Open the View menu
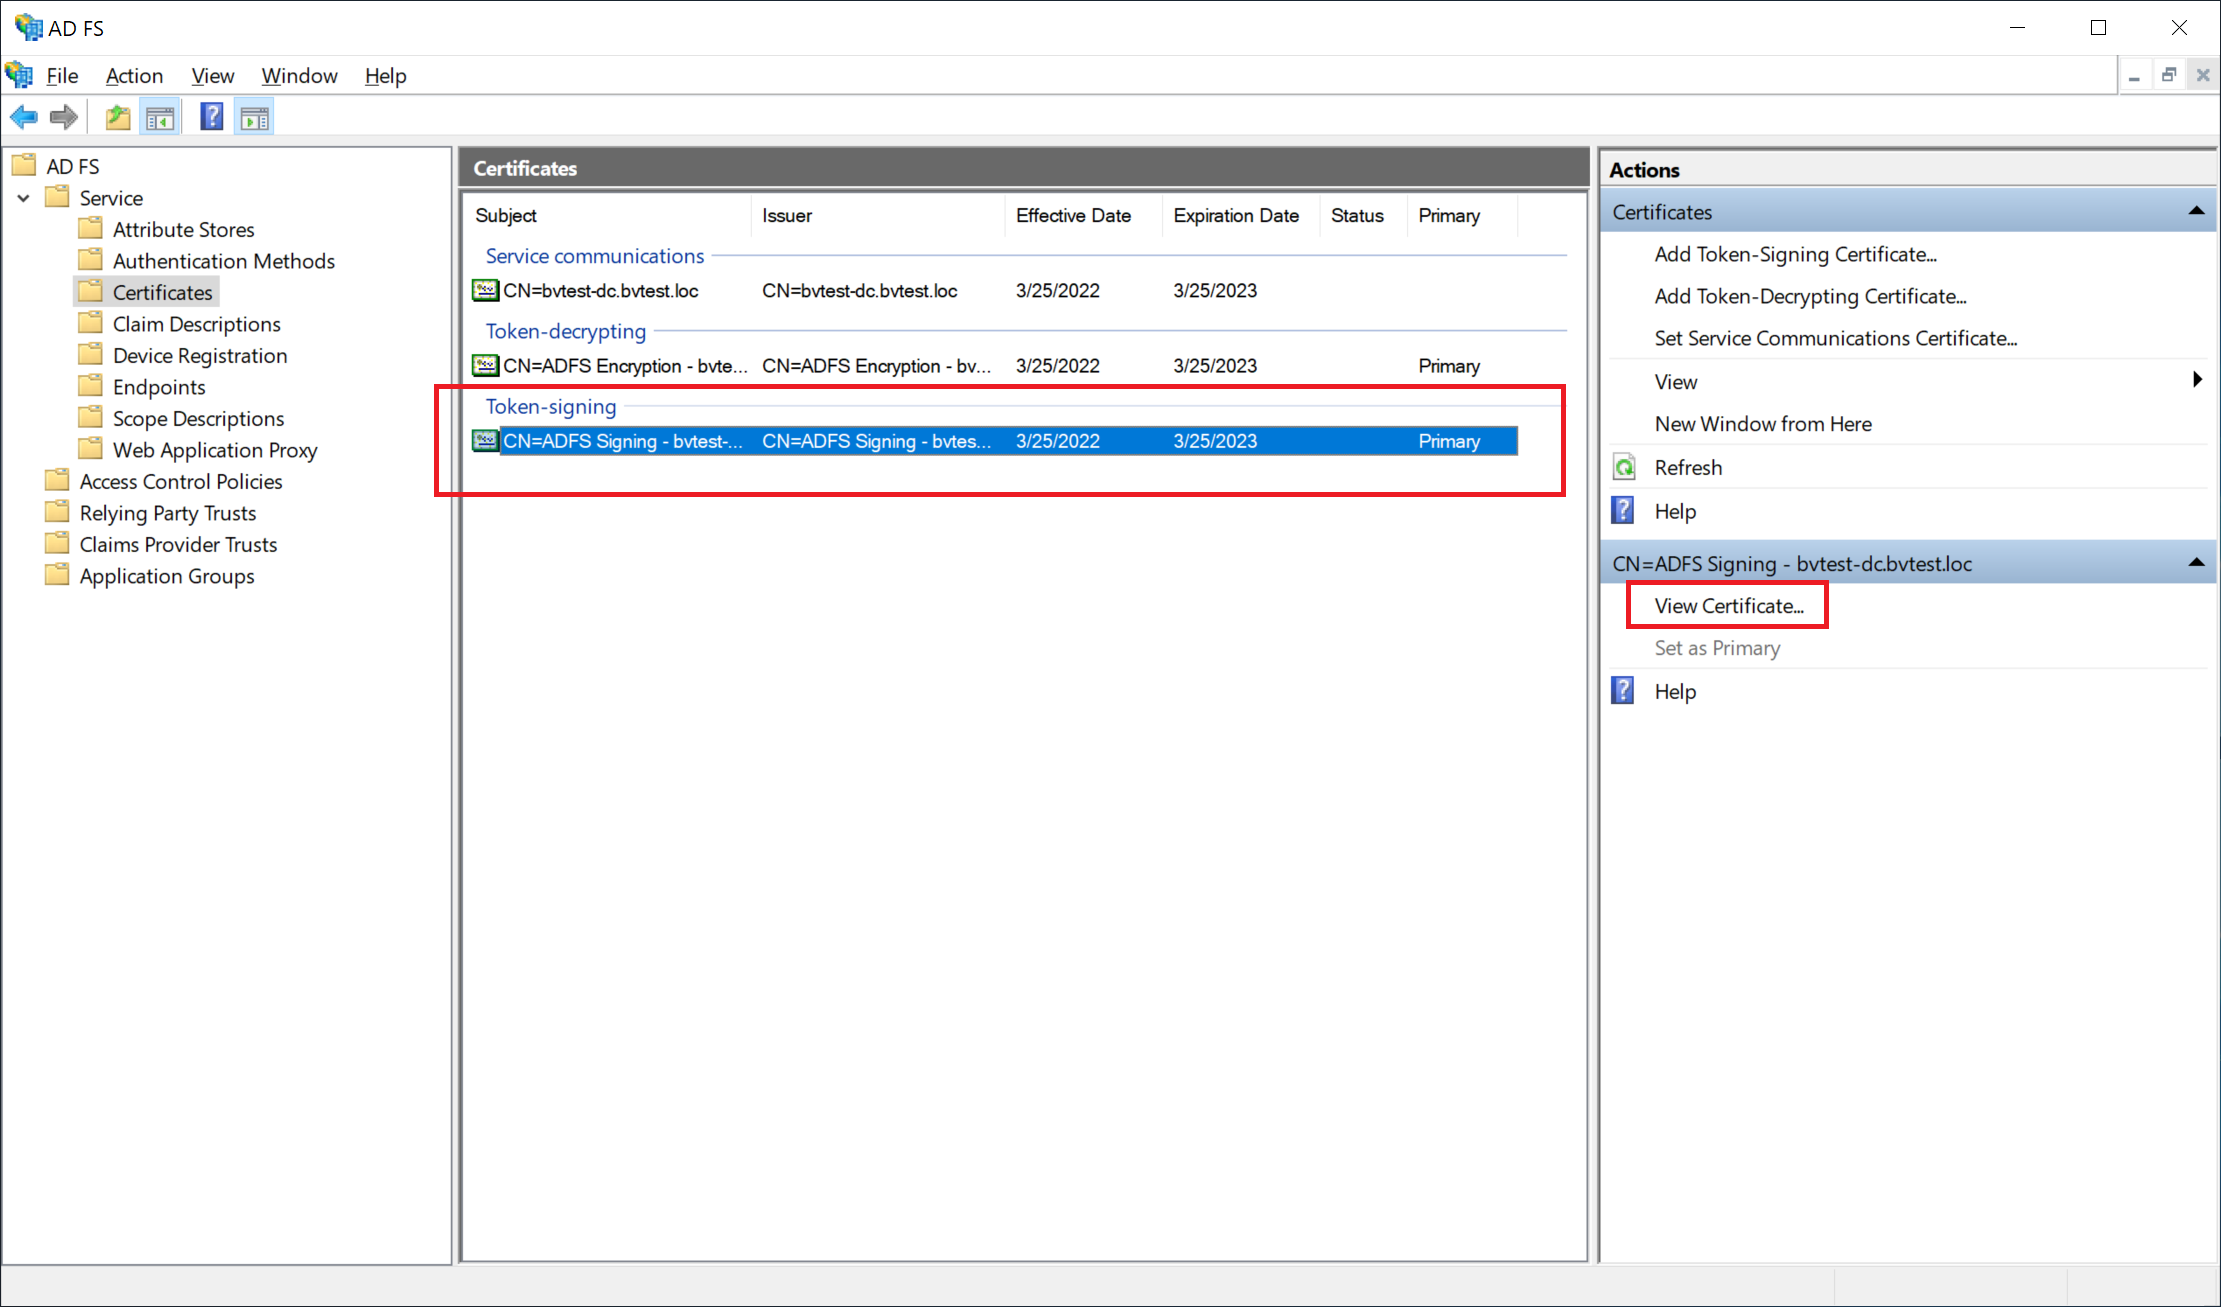This screenshot has width=2221, height=1307. pyautogui.click(x=213, y=76)
